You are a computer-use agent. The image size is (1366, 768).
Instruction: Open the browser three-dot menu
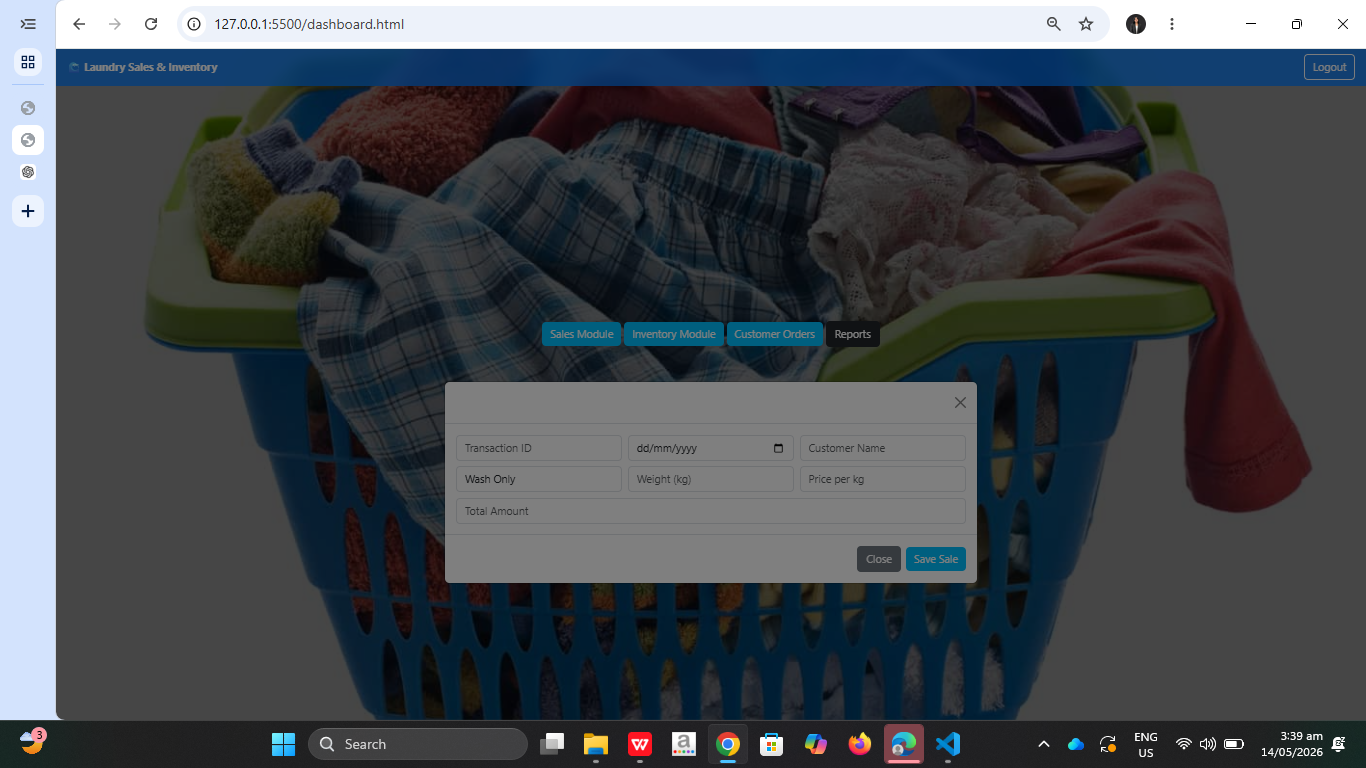(1172, 24)
